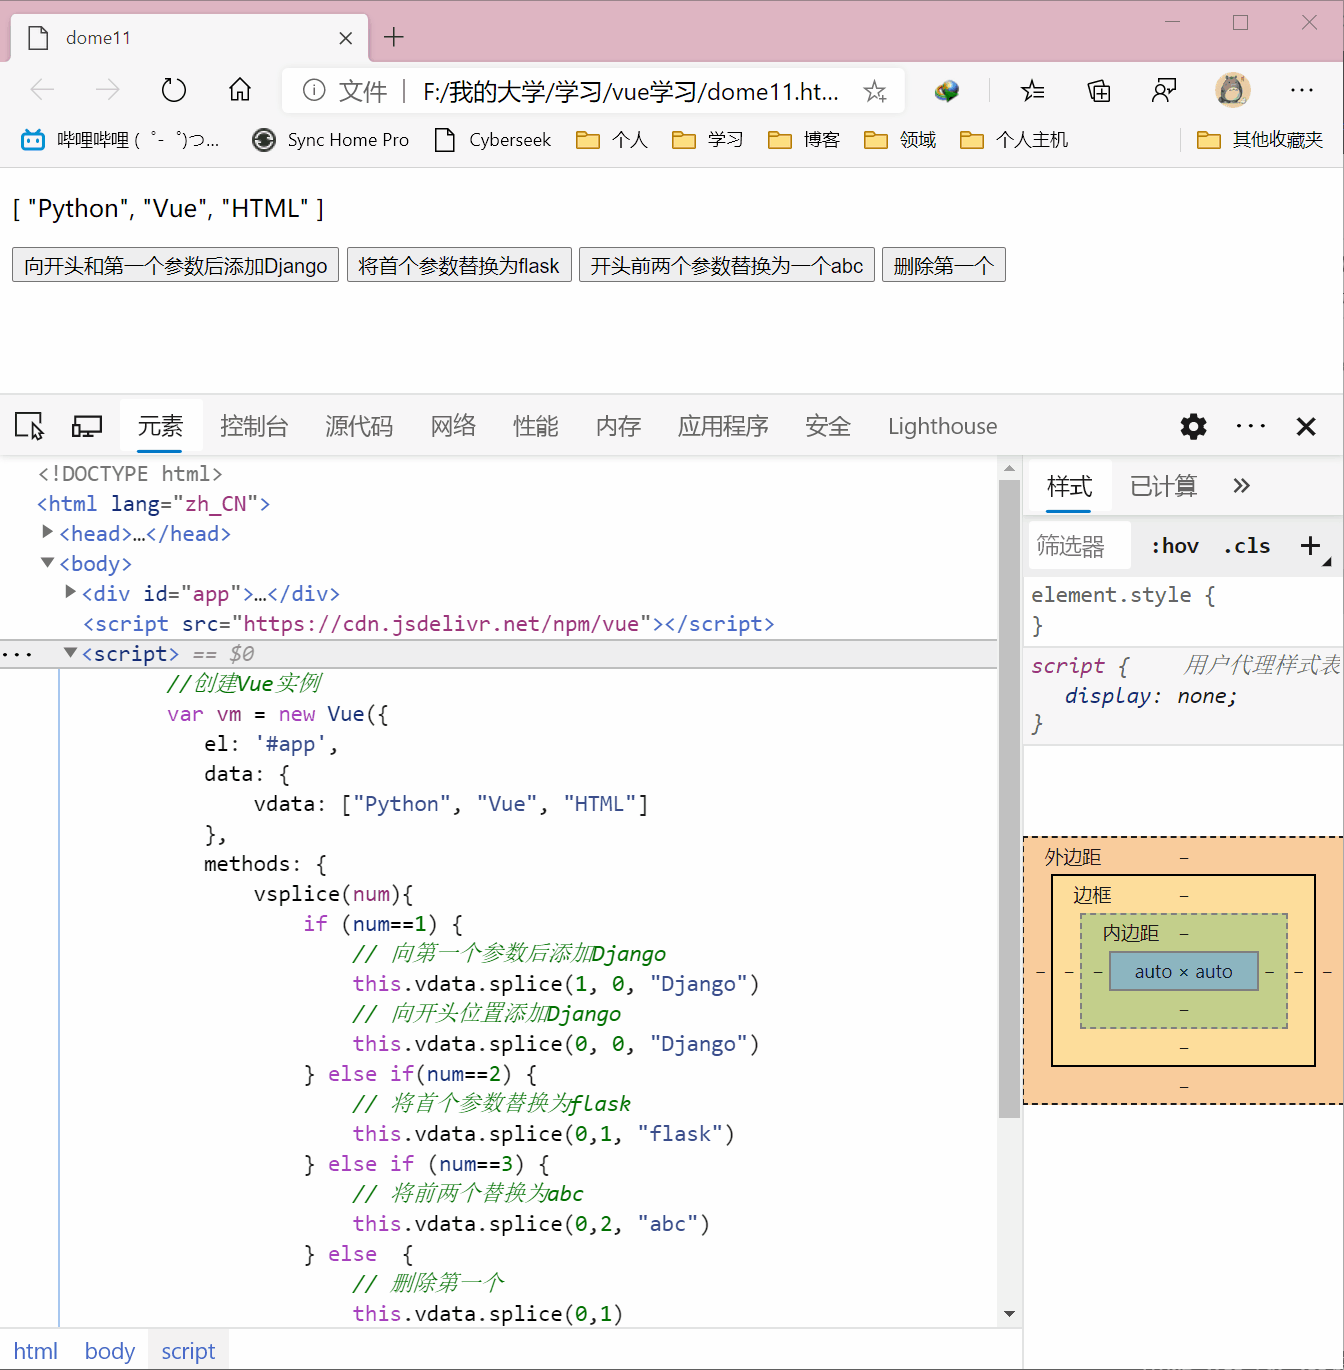Open DevTools settings gear
Viewport: 1344px width, 1370px height.
click(1193, 427)
